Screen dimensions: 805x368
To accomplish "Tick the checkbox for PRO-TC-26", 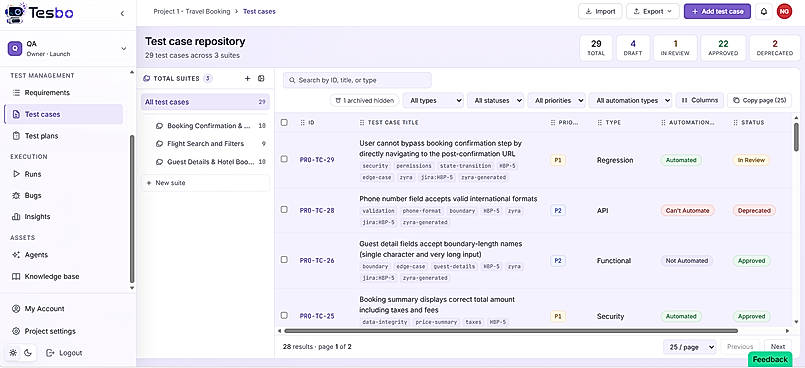I will (284, 260).
